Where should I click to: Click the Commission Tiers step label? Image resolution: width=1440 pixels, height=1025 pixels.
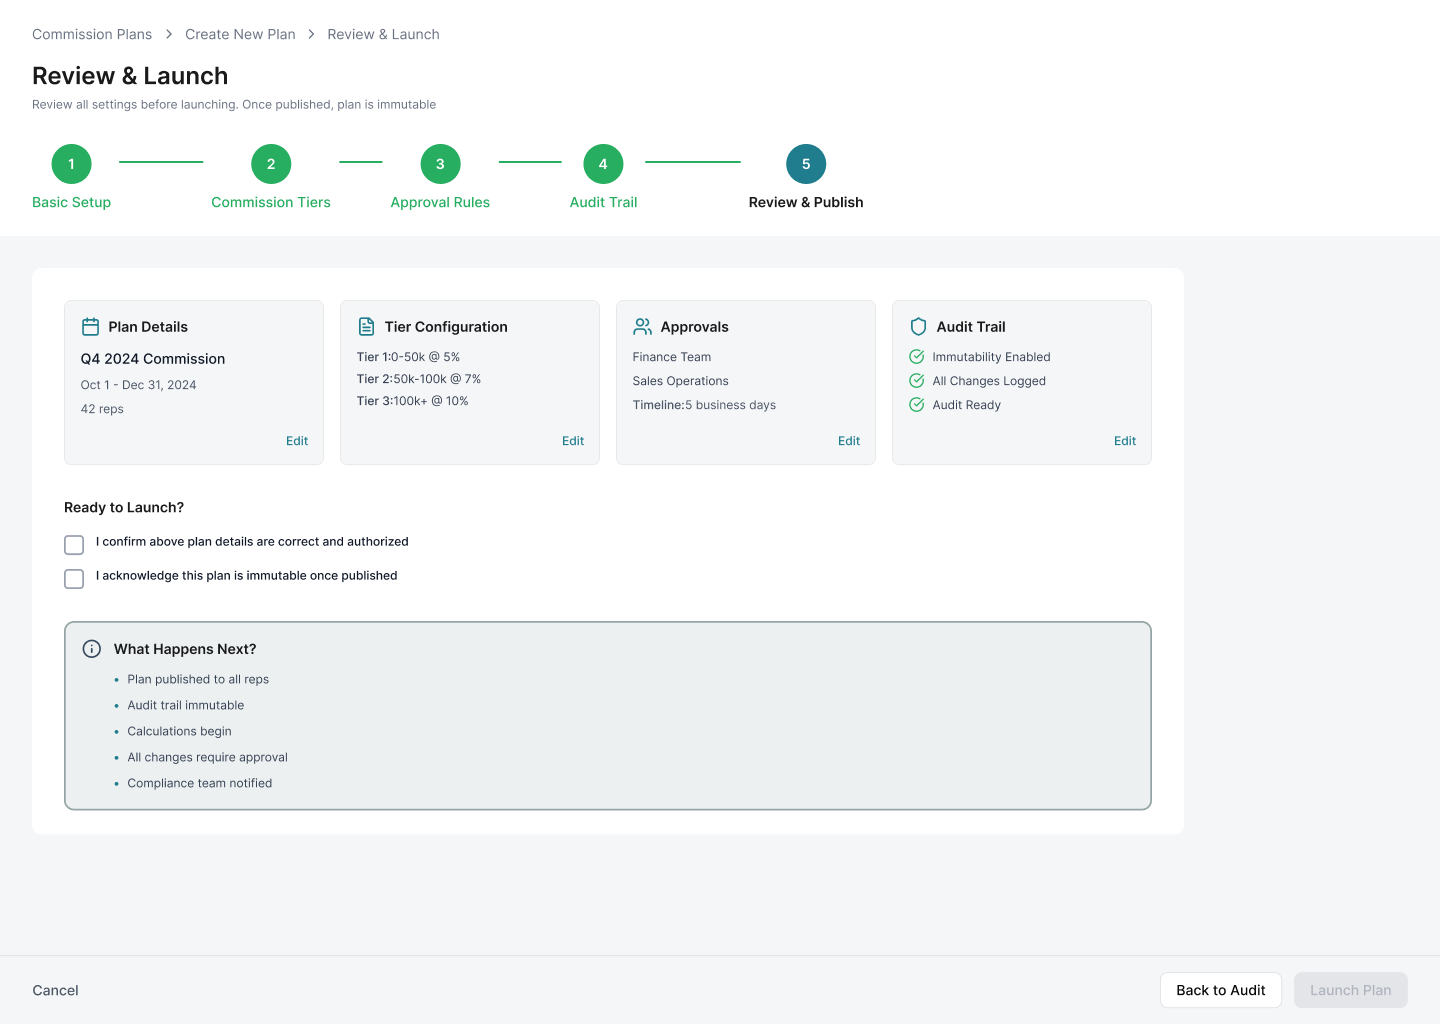click(271, 202)
